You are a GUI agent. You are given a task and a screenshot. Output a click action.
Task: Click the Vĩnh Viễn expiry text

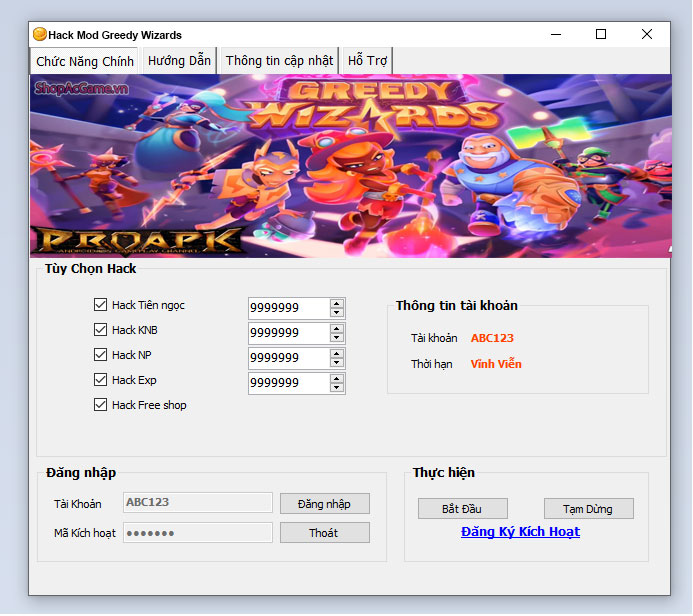(496, 364)
